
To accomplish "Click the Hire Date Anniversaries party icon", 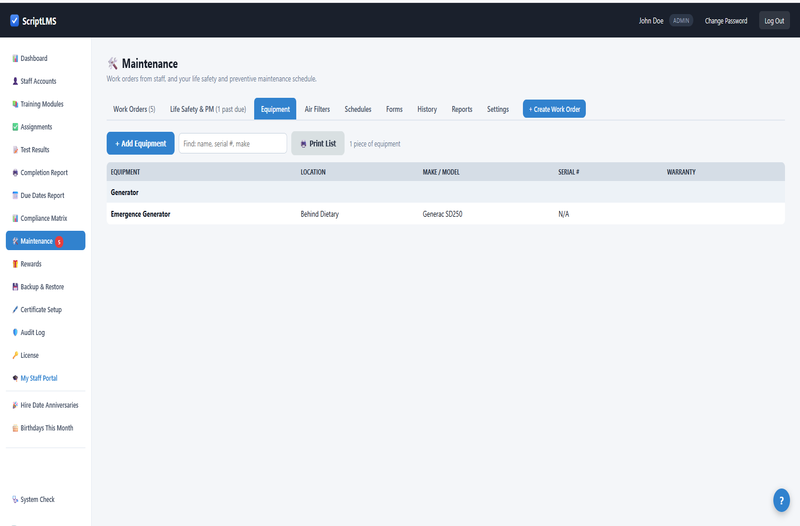I will tap(15, 405).
